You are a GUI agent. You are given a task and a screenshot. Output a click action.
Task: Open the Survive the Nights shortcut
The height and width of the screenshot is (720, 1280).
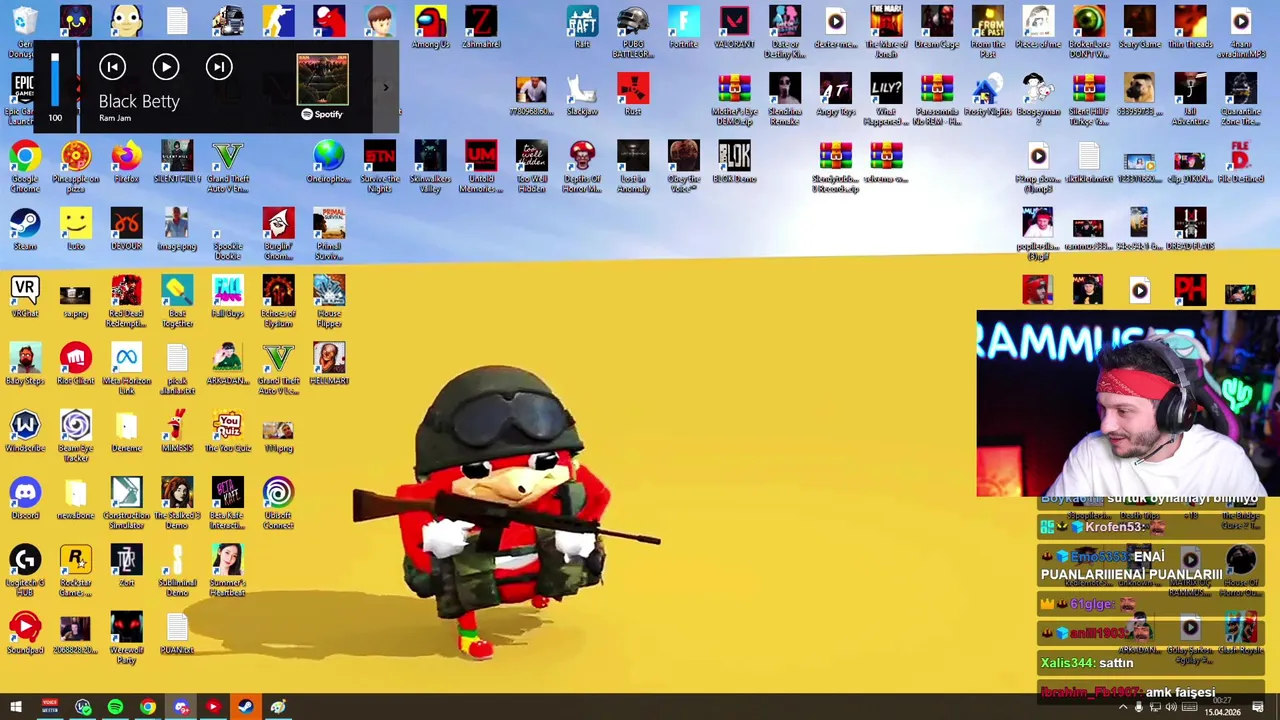pyautogui.click(x=379, y=167)
